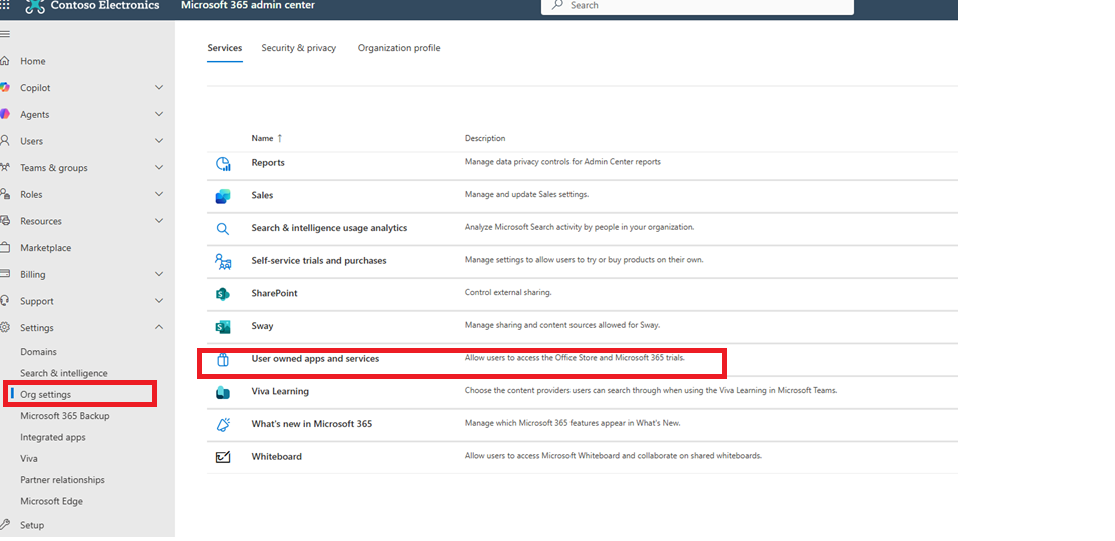Sort by the Name column header
1115x541 pixels.
(x=267, y=138)
